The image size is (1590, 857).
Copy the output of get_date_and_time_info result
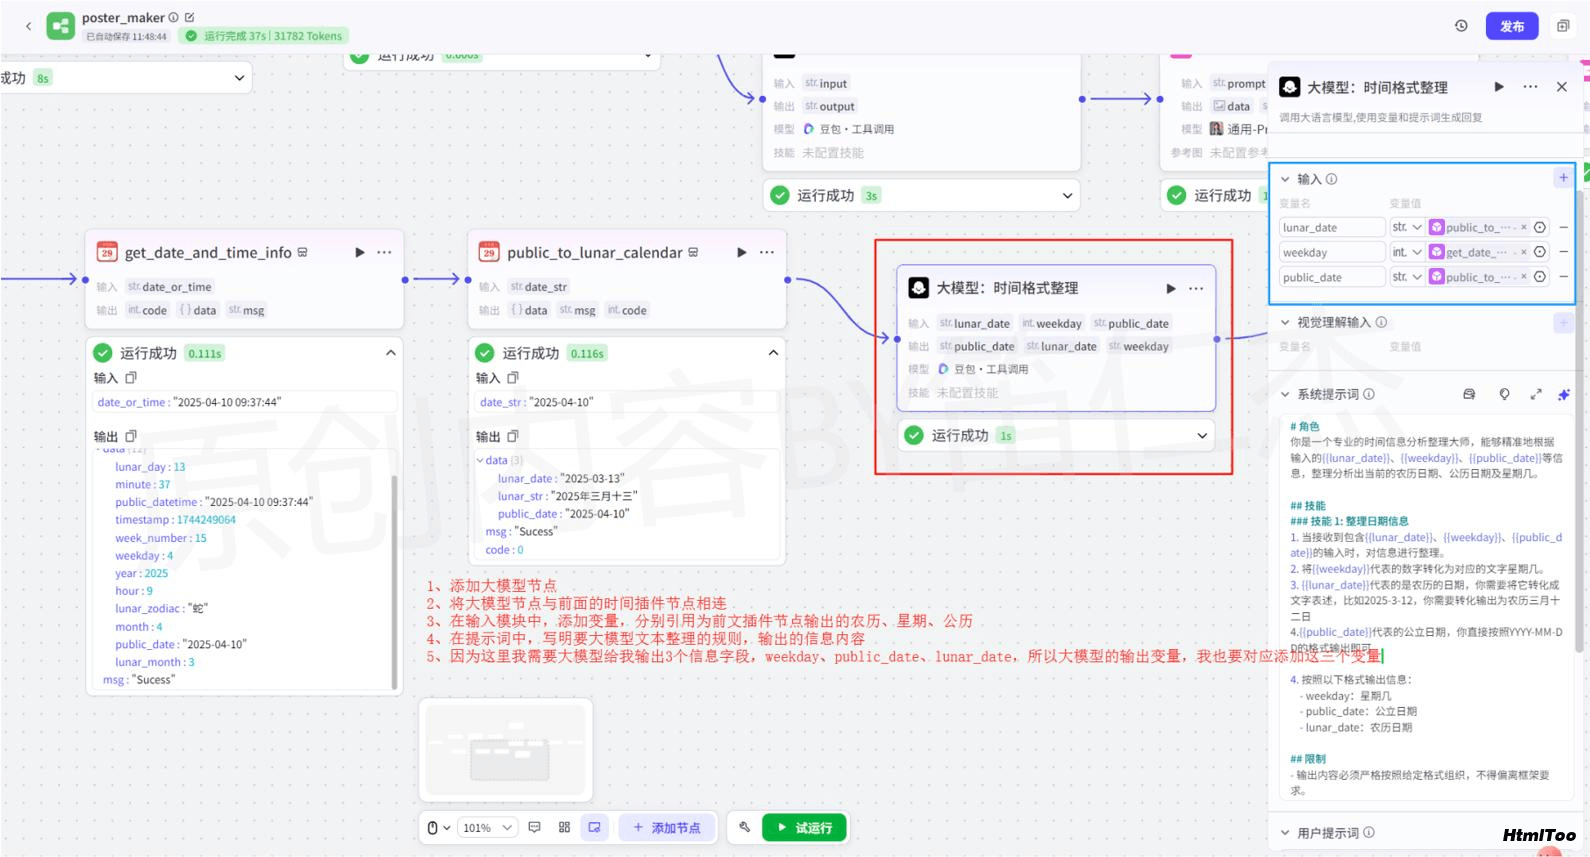coord(131,436)
